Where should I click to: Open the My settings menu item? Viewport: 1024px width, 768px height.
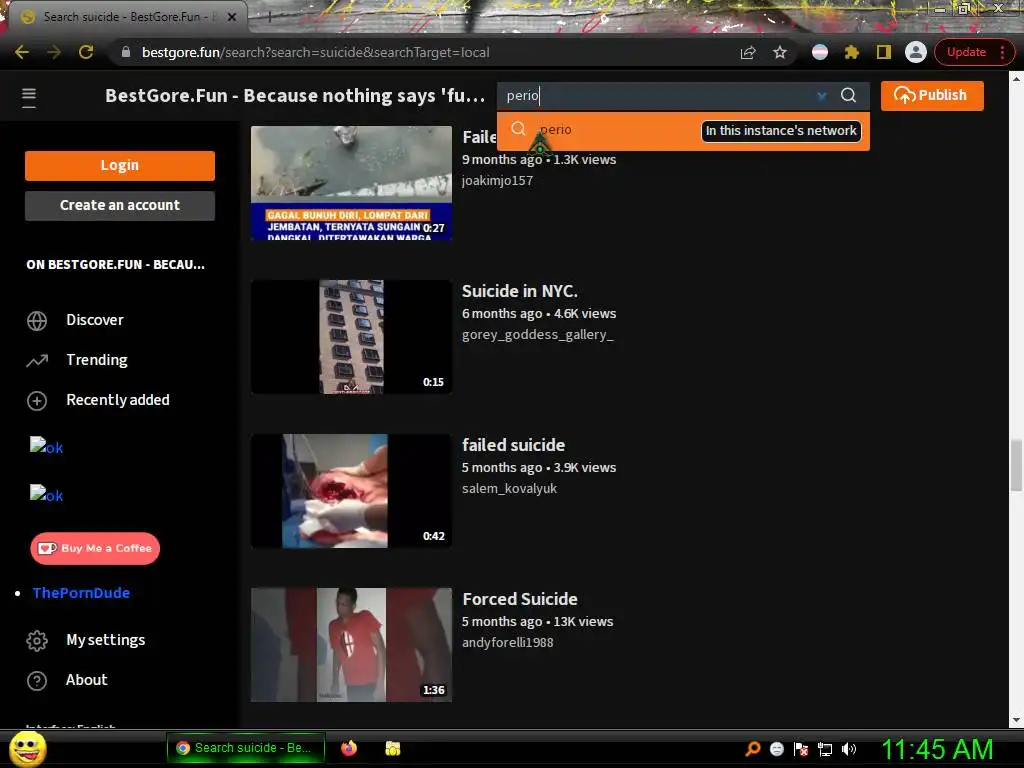tap(105, 640)
